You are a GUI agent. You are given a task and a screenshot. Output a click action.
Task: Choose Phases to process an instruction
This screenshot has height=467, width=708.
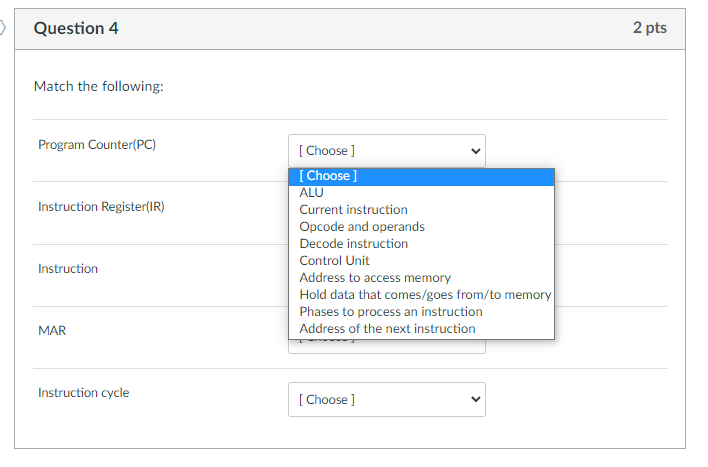421,312
